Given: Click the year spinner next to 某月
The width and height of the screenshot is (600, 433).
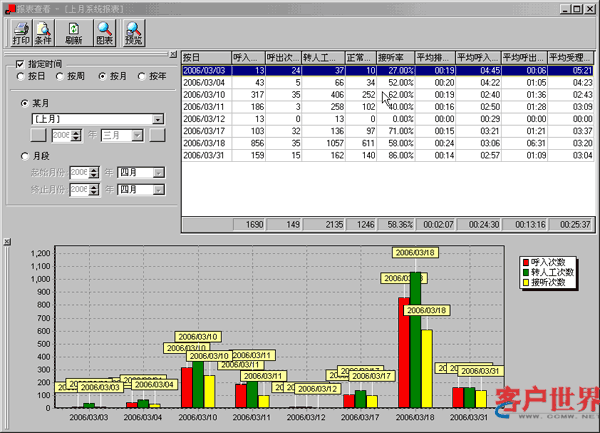Looking at the screenshot, I should tap(77, 135).
